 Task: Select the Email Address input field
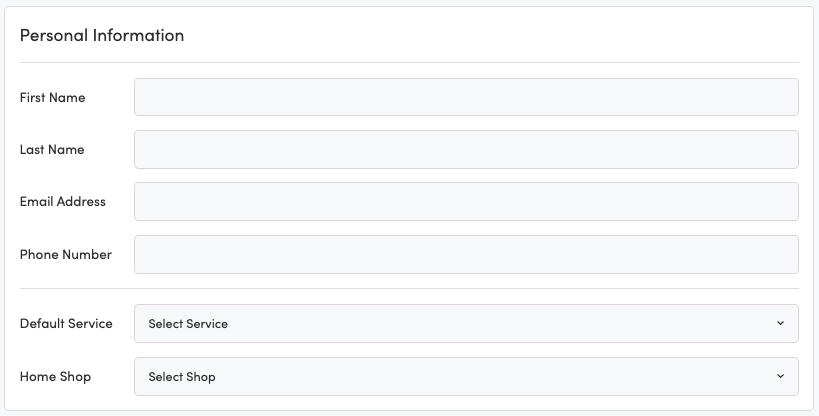coord(466,201)
